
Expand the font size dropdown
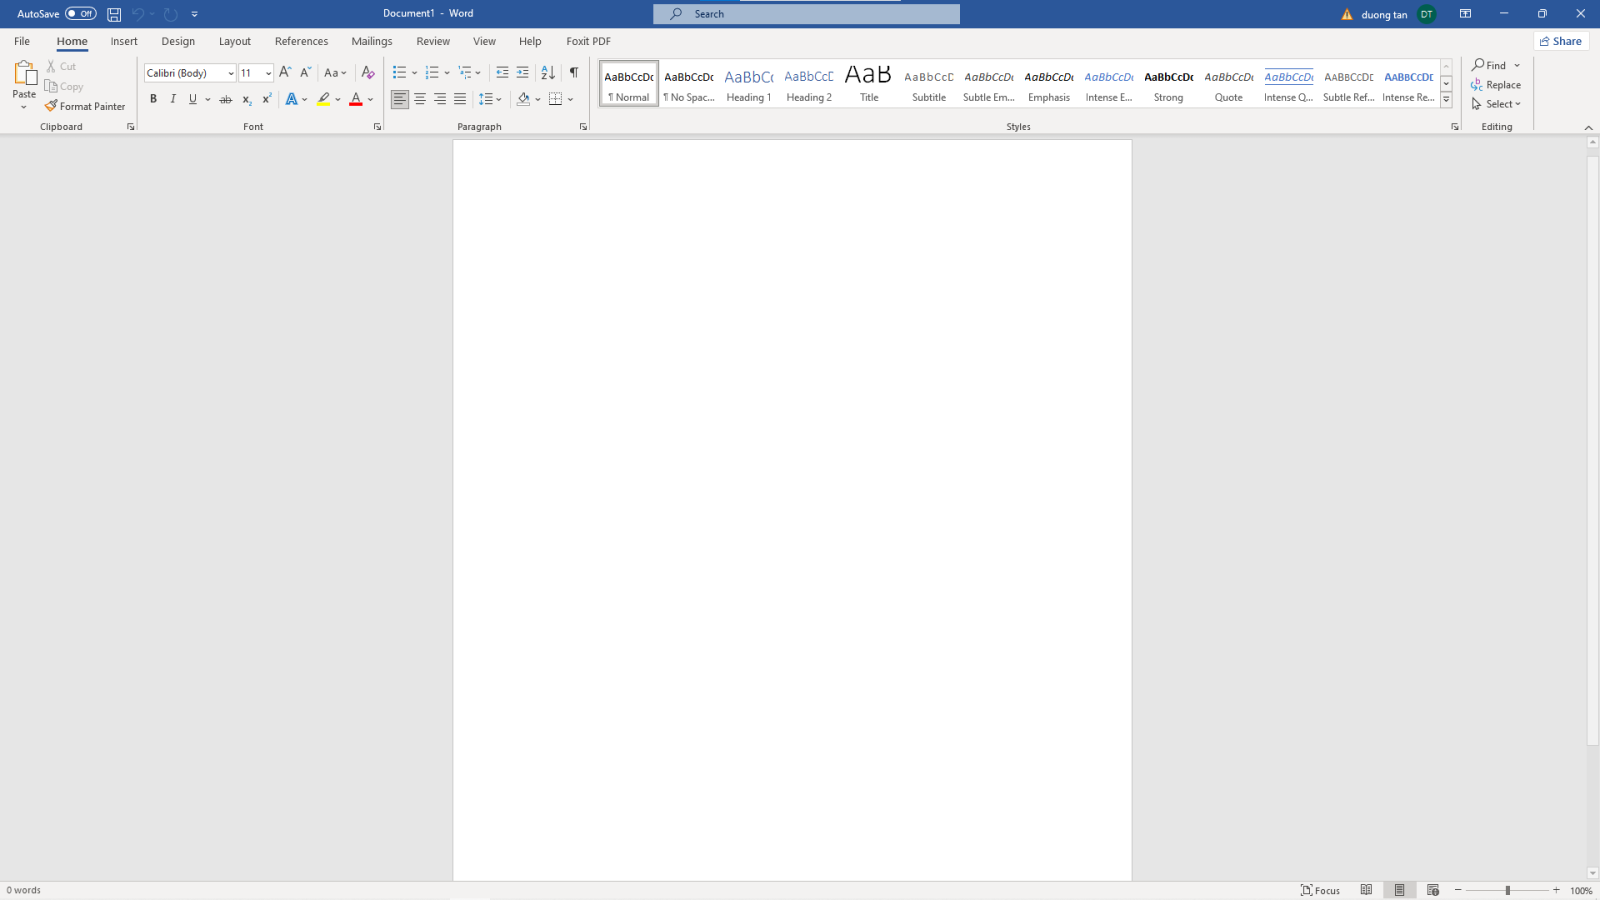268,73
